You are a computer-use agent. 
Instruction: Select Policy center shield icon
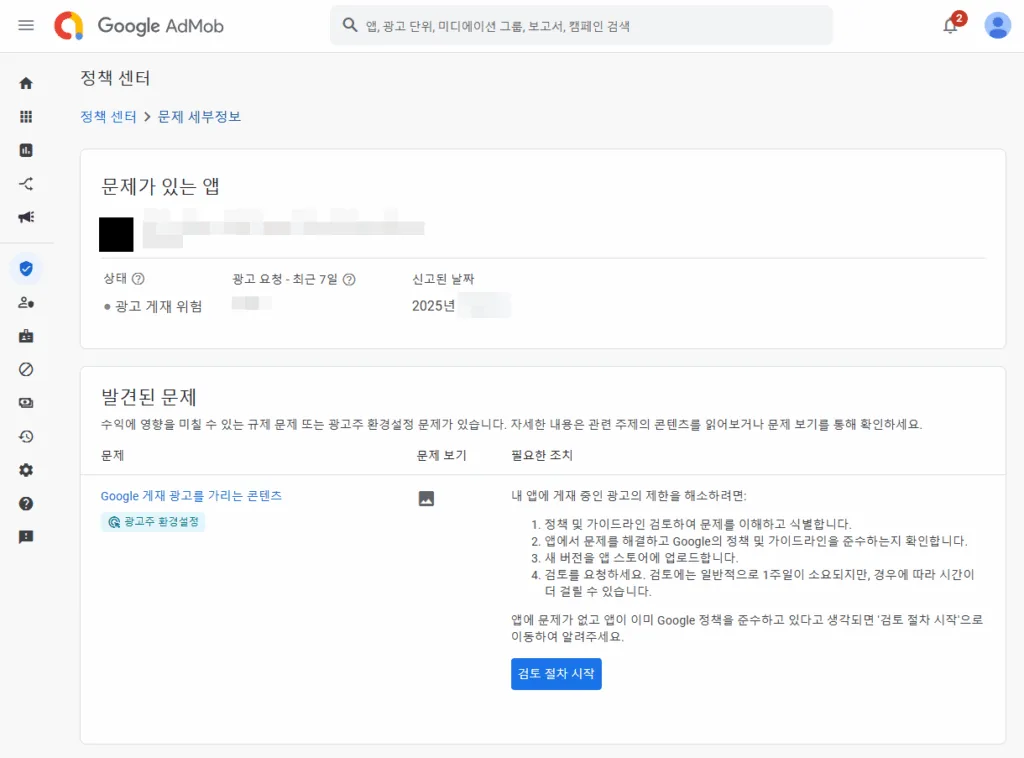point(26,268)
